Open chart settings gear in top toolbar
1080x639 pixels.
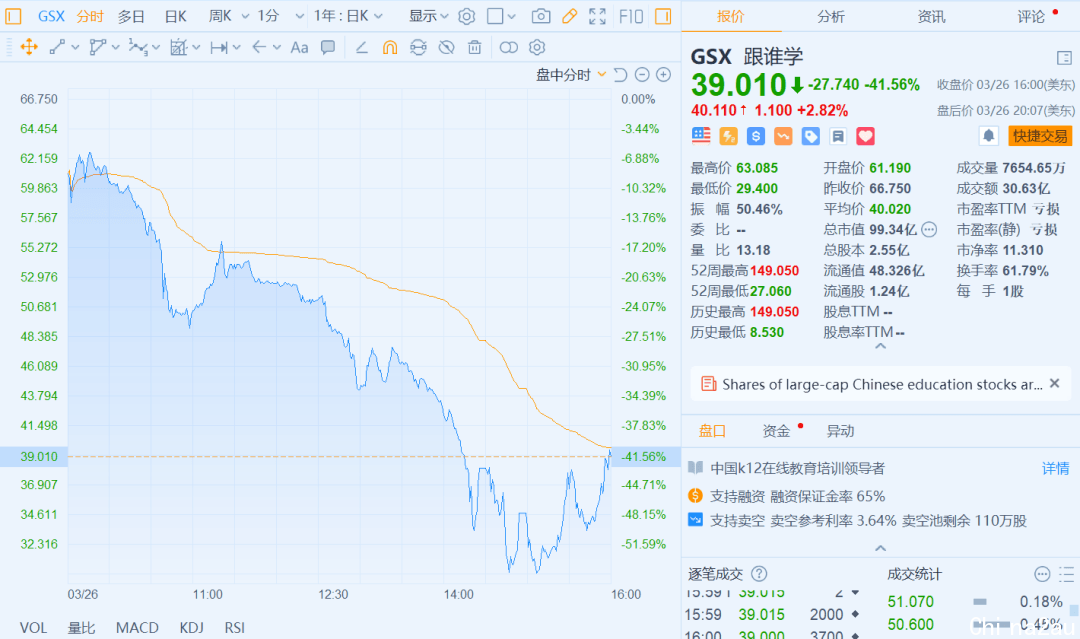pyautogui.click(x=466, y=16)
